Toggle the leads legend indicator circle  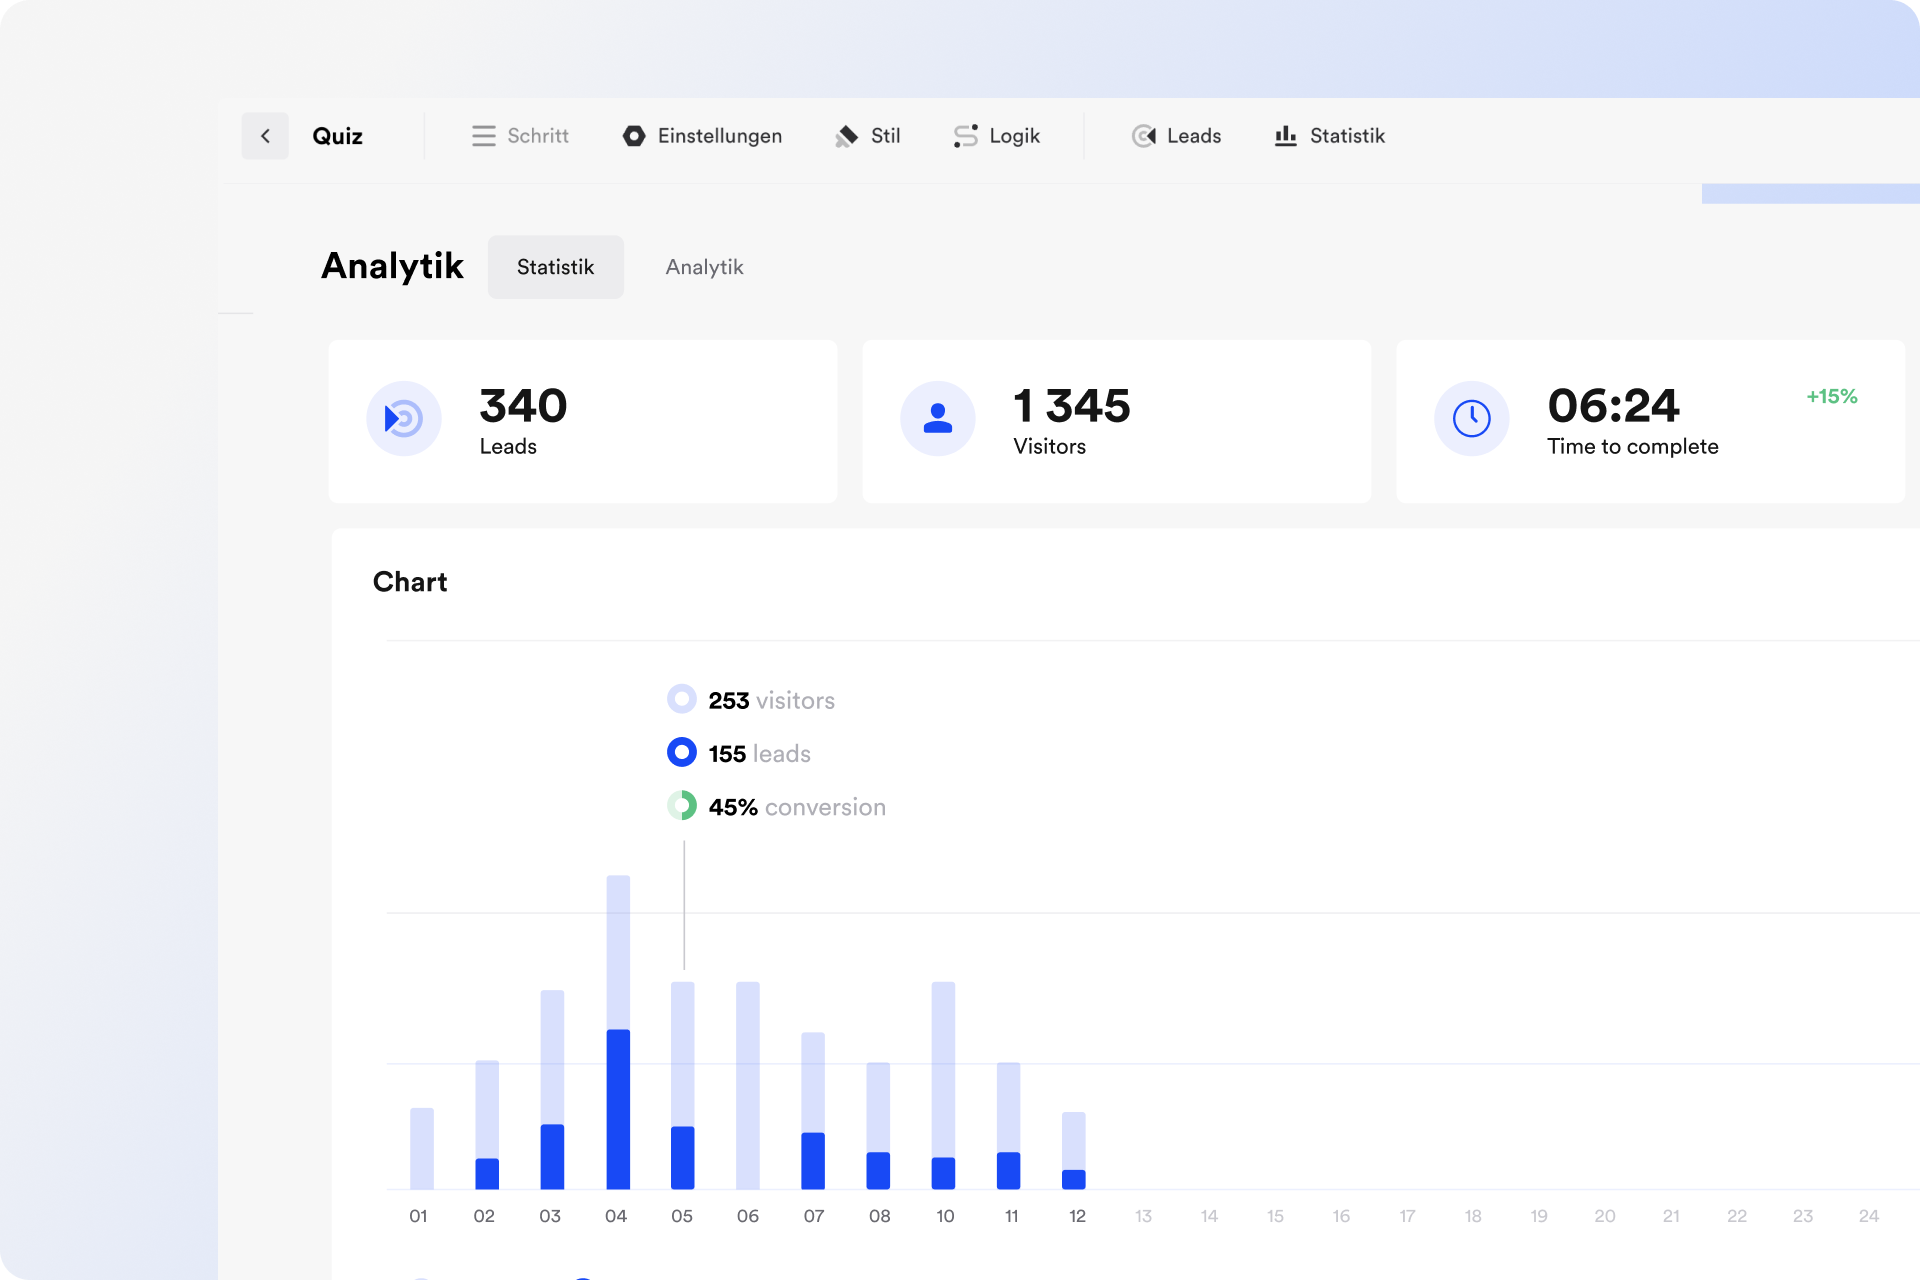(x=682, y=752)
